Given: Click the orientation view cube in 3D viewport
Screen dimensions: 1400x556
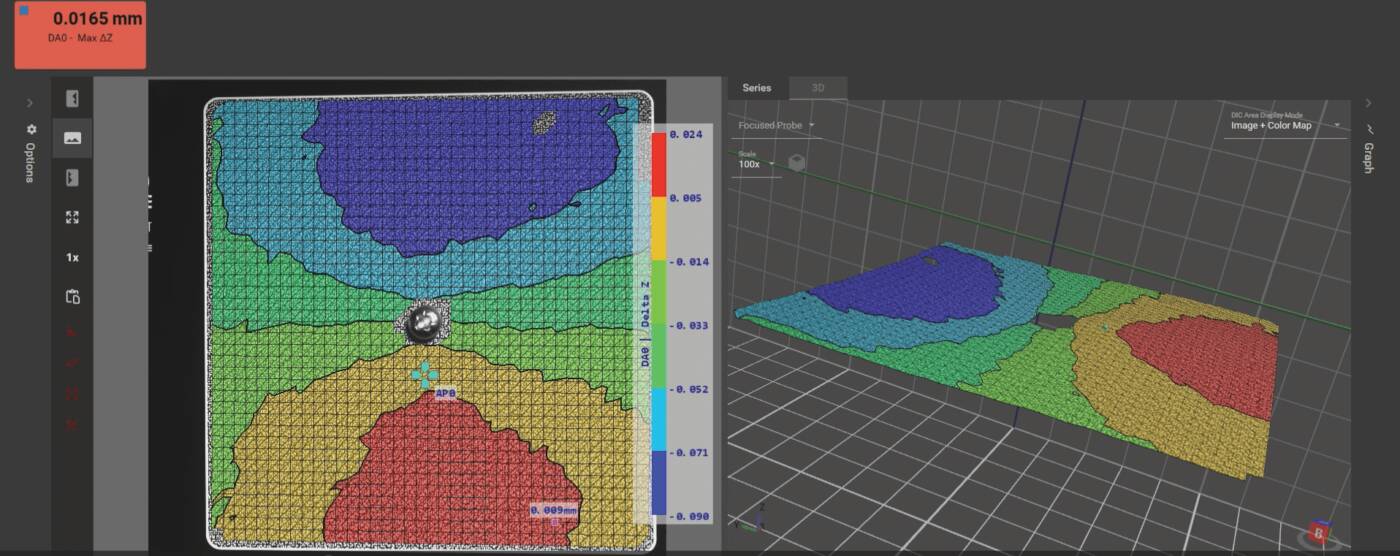Looking at the screenshot, I should coord(1319,533).
